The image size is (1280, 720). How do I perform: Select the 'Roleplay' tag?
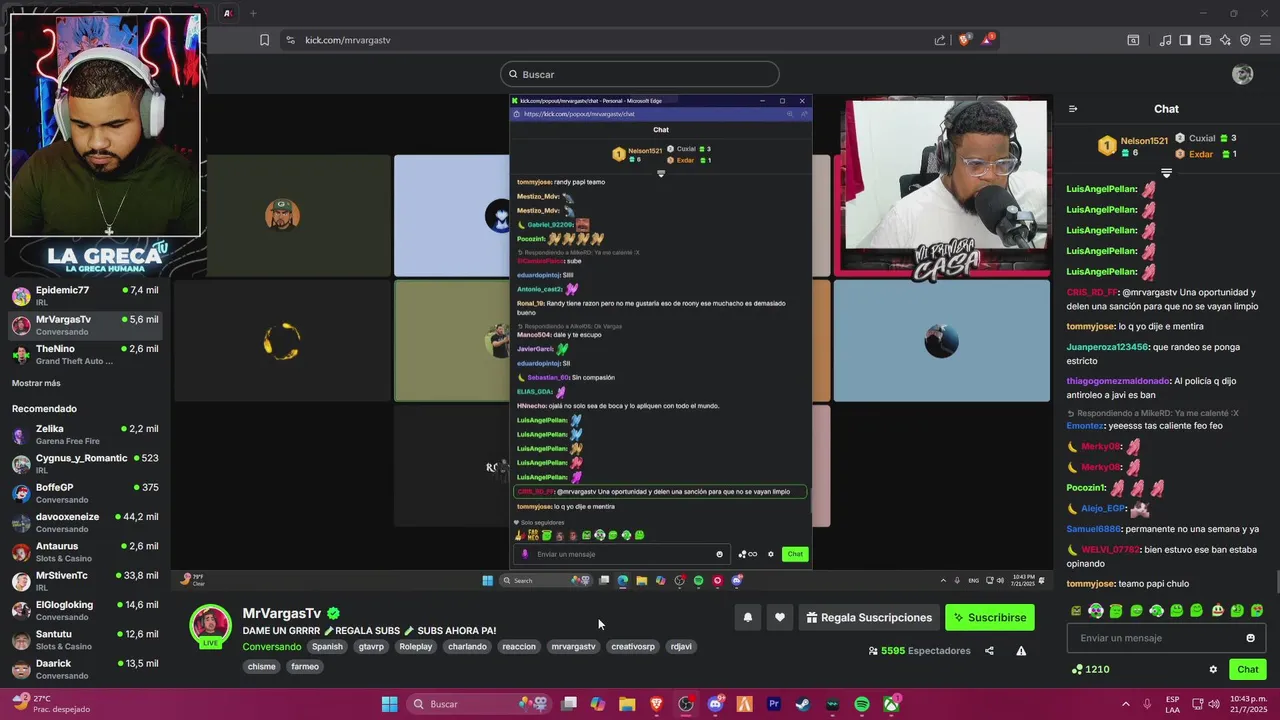tap(416, 647)
